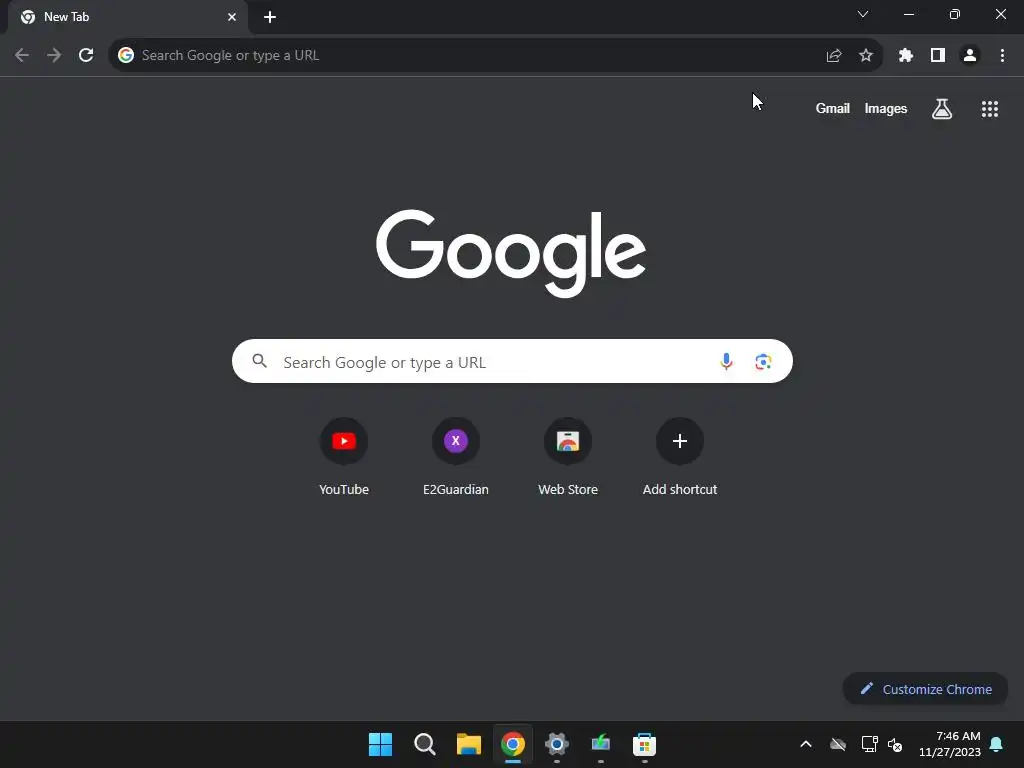Search by image with Google Lens icon
Viewport: 1024px width, 768px height.
point(763,362)
